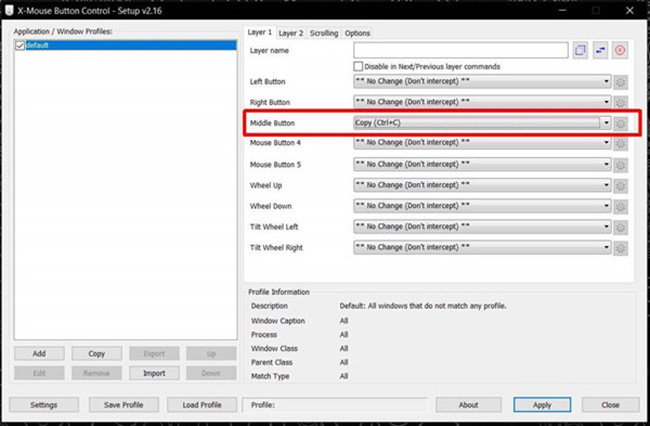
Task: Click the red reset layer icon
Action: 620,49
